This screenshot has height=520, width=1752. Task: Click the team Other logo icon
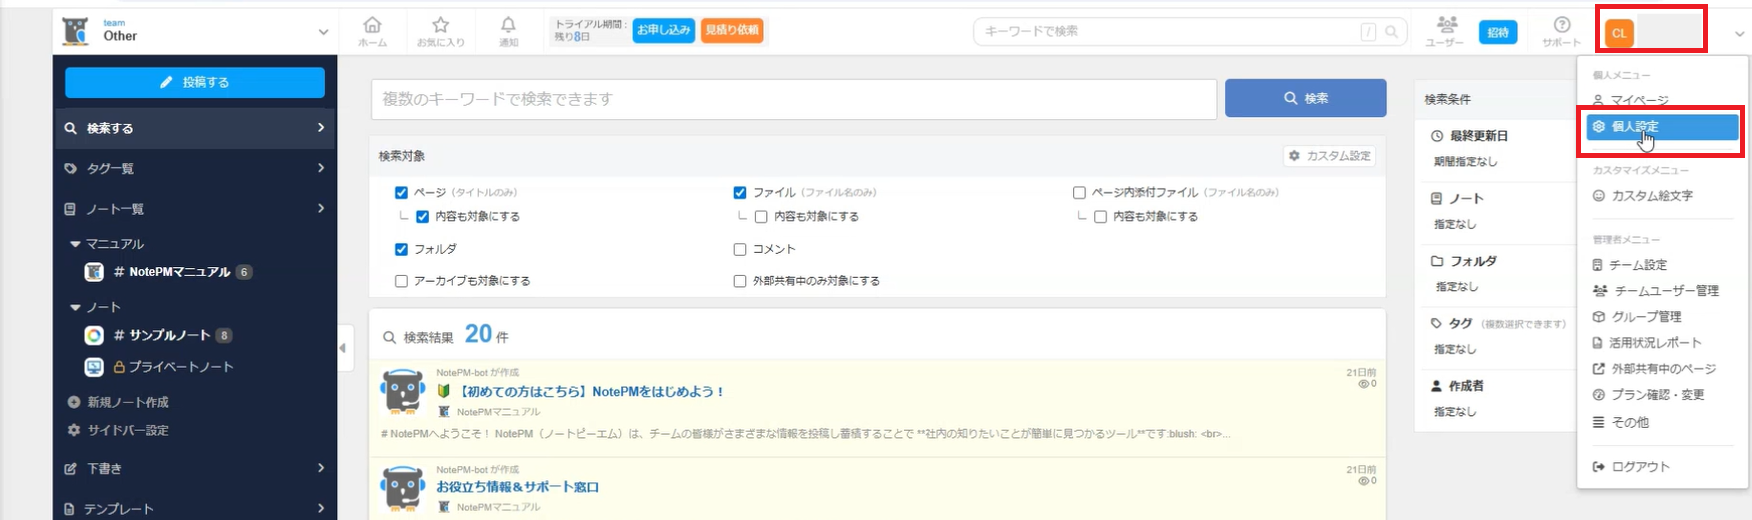[75, 31]
